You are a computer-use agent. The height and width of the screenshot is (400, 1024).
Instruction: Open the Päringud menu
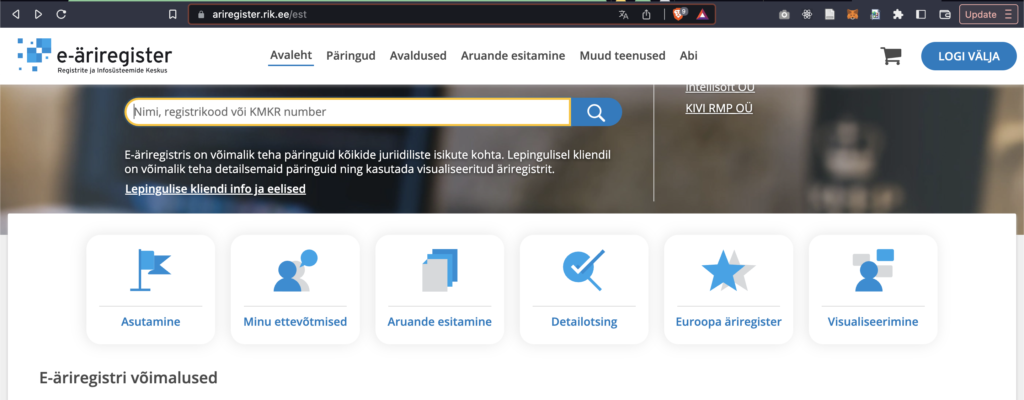[x=351, y=56]
